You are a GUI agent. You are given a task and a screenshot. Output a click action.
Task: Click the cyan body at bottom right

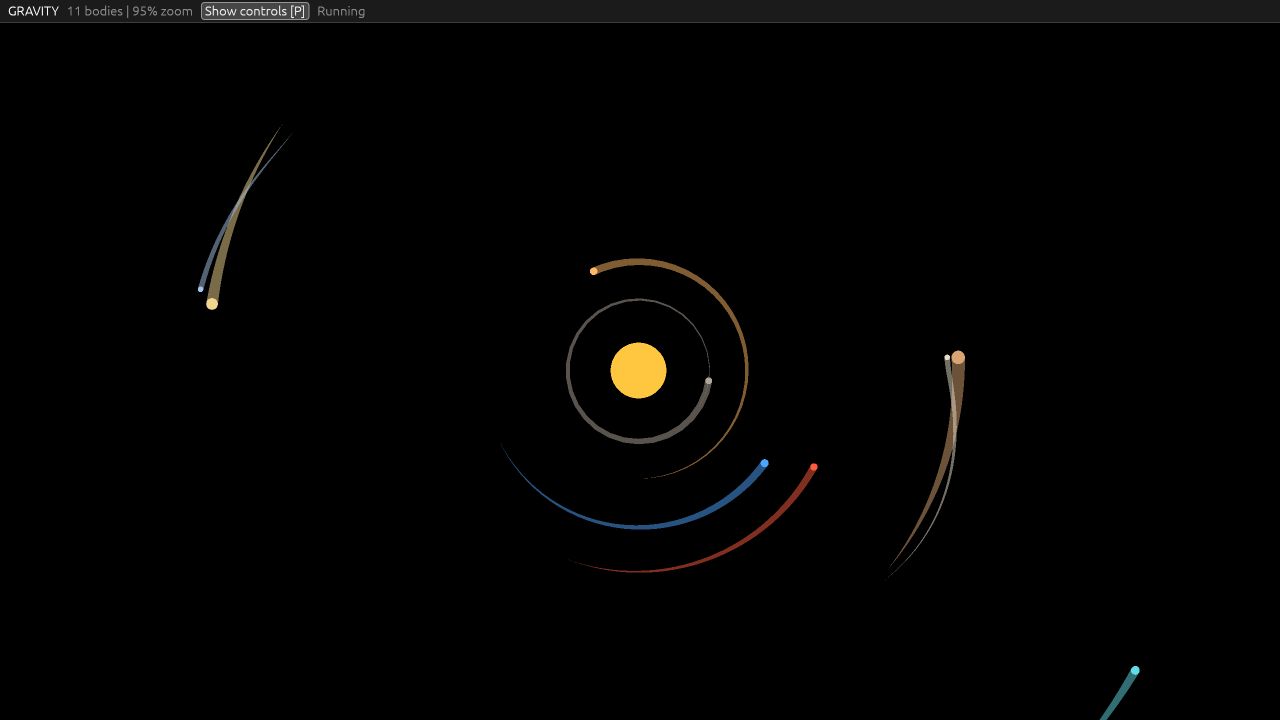1135,671
